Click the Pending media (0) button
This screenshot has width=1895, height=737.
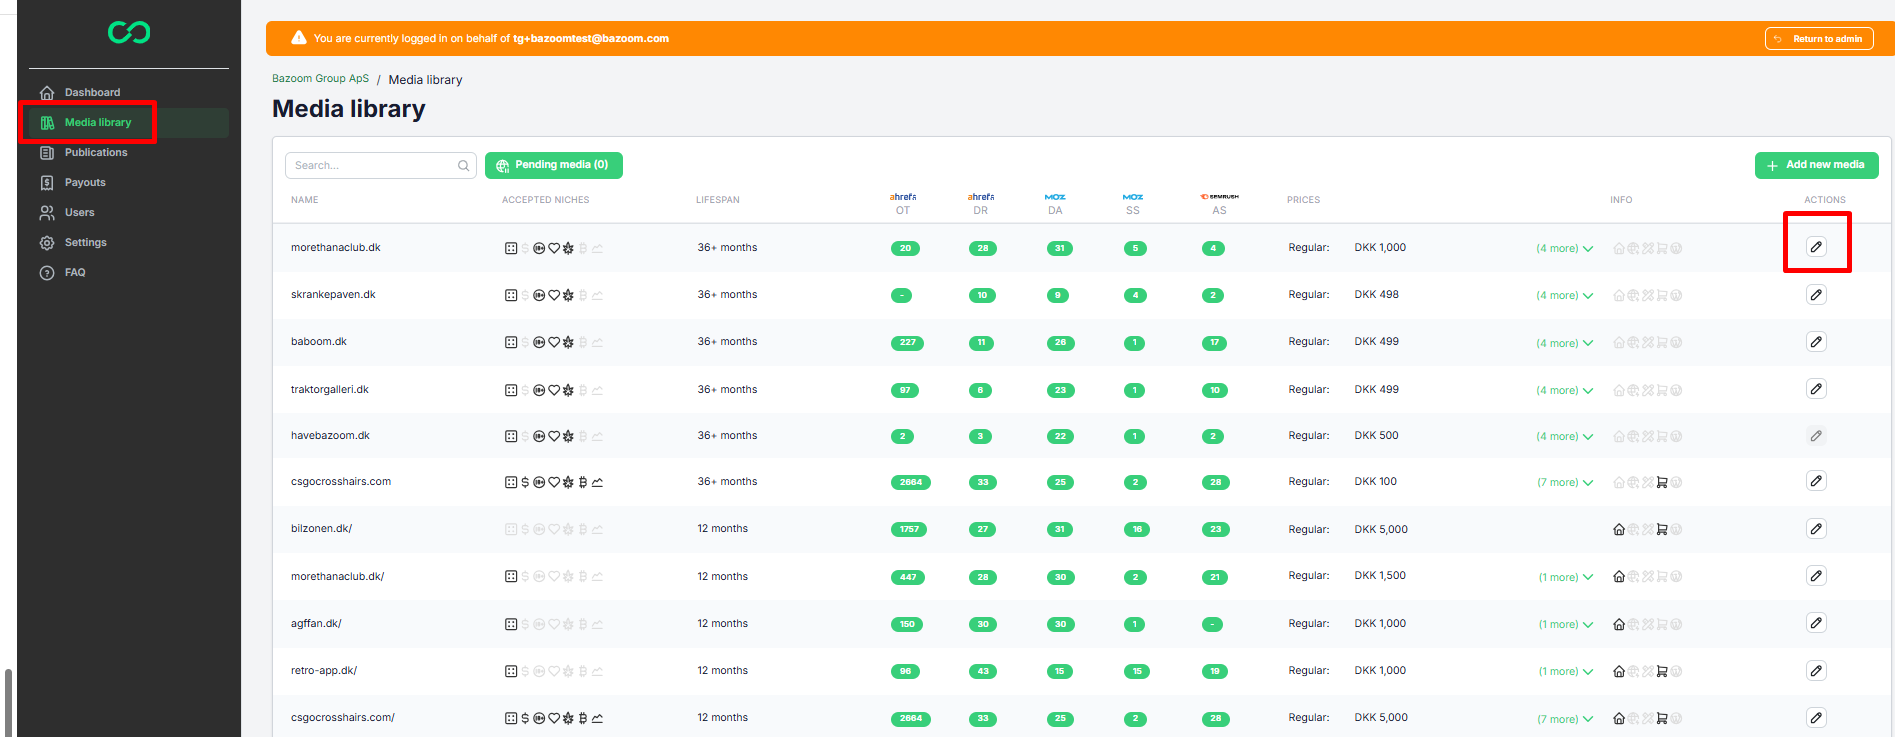tap(553, 165)
